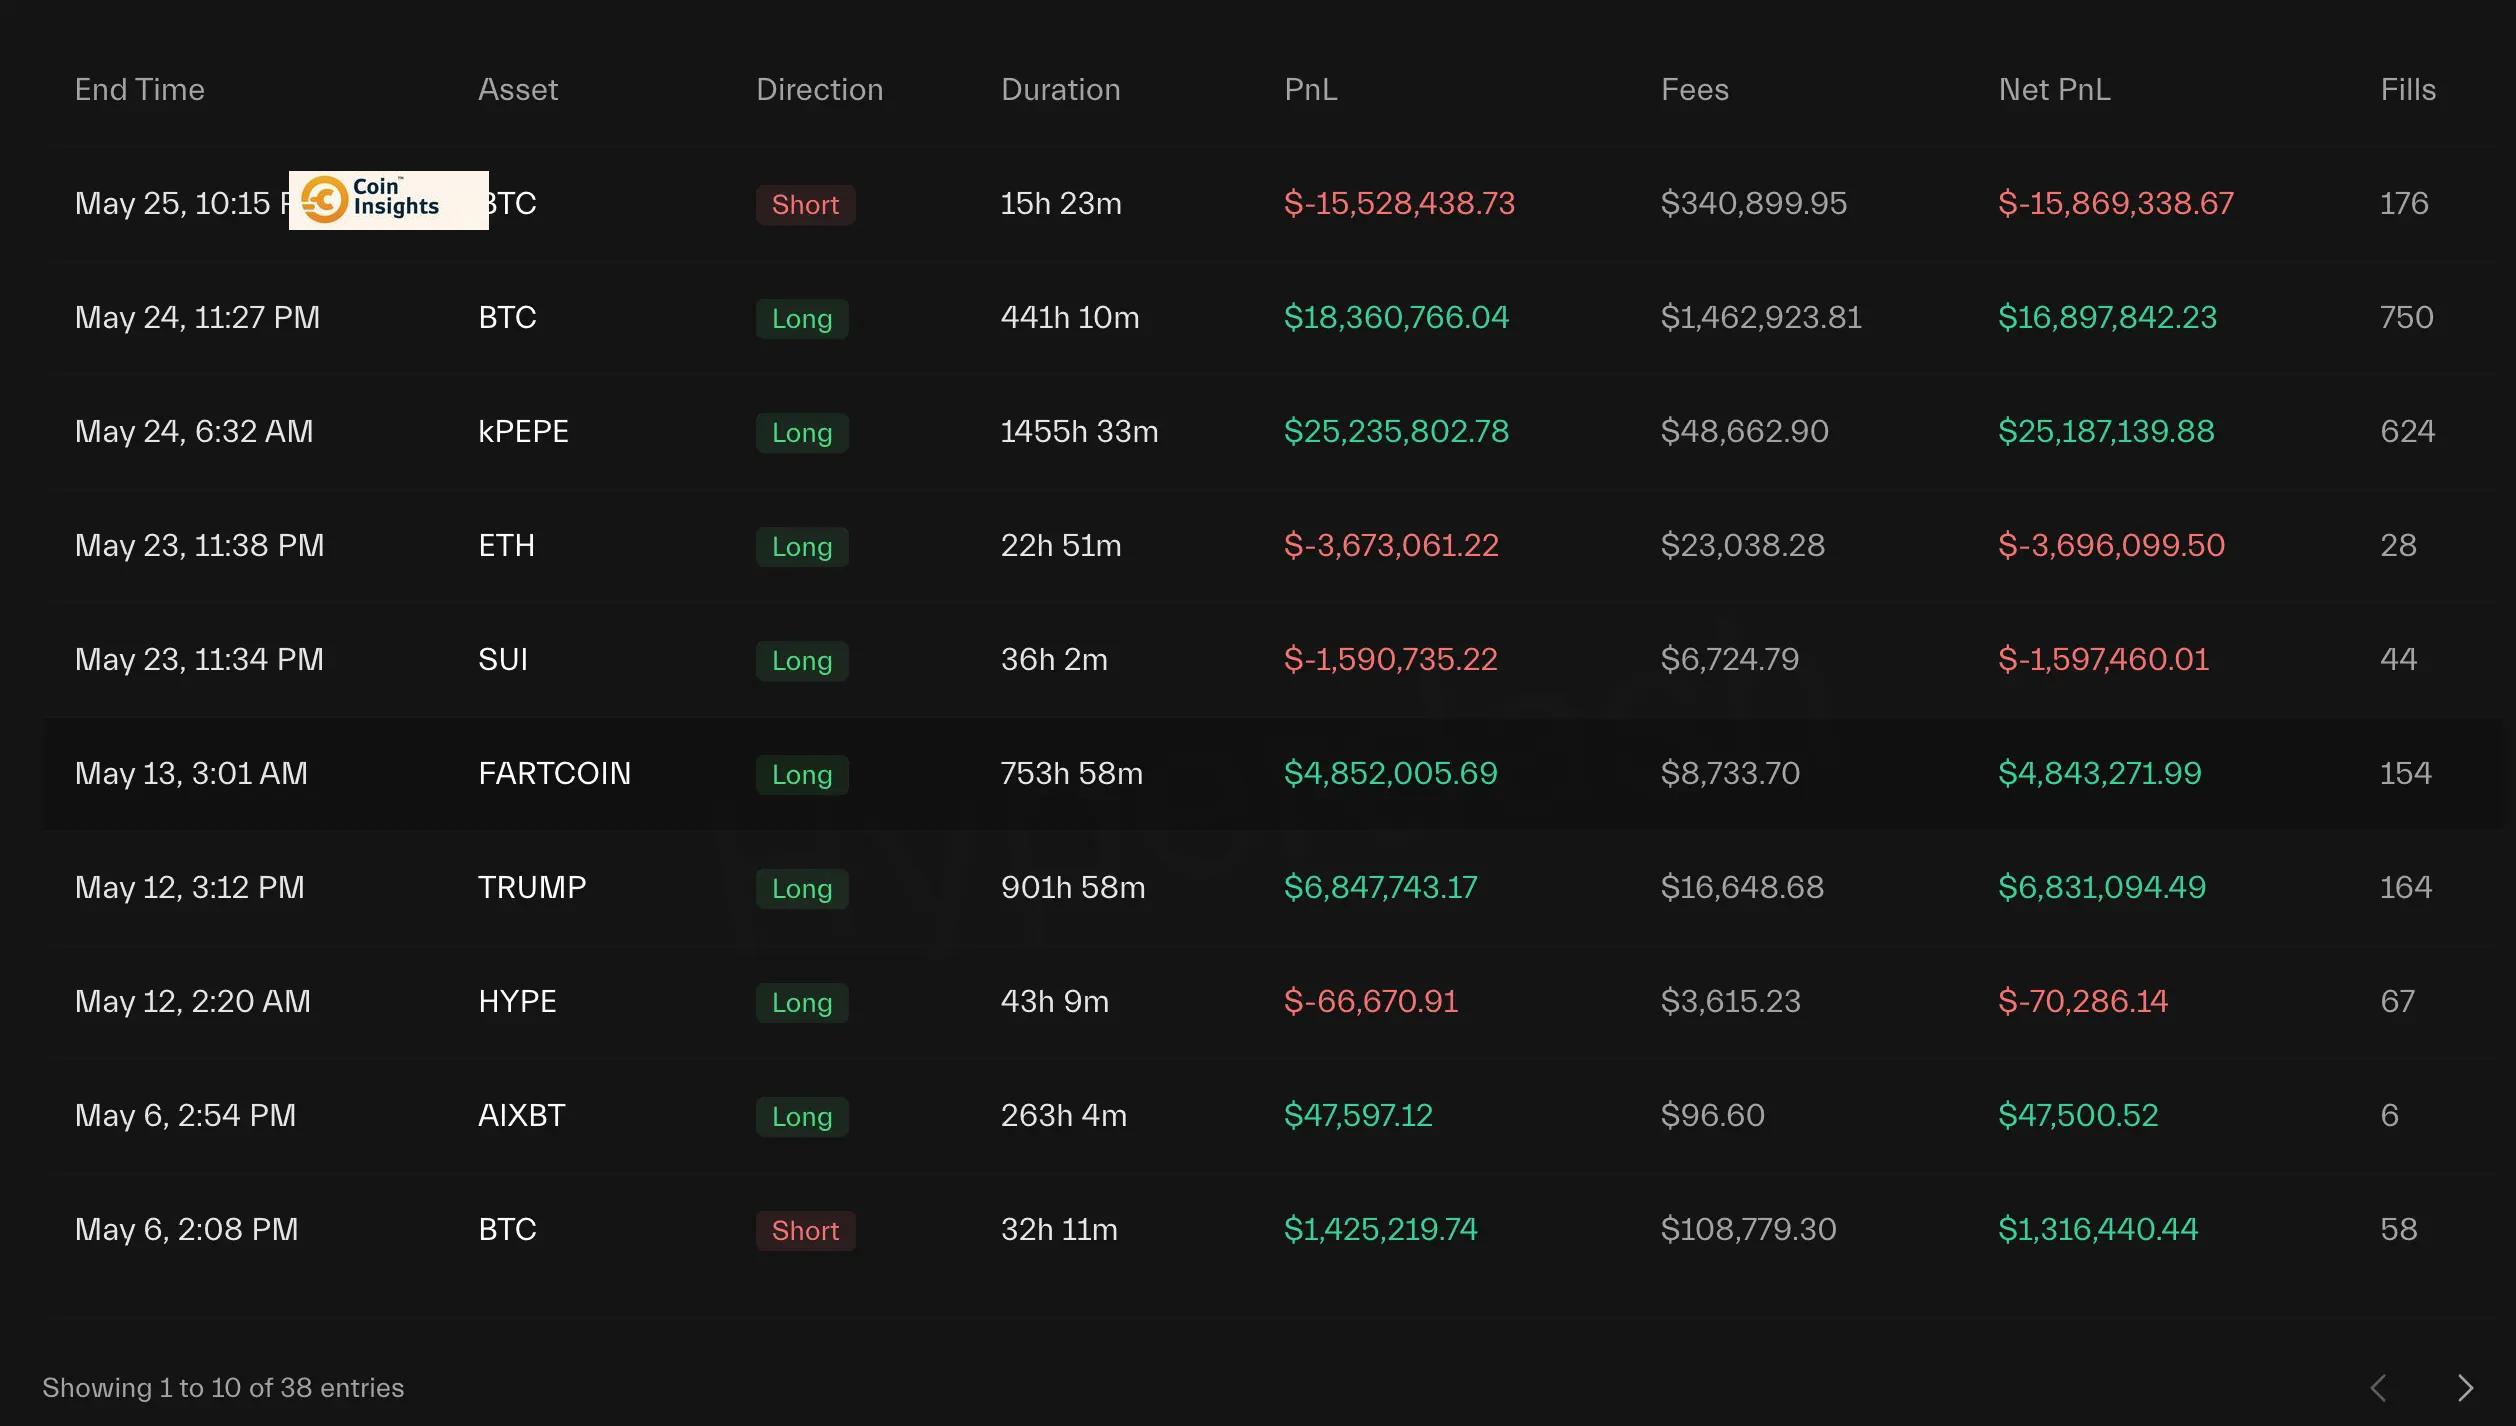Click the duration 32h 11m

1059,1229
